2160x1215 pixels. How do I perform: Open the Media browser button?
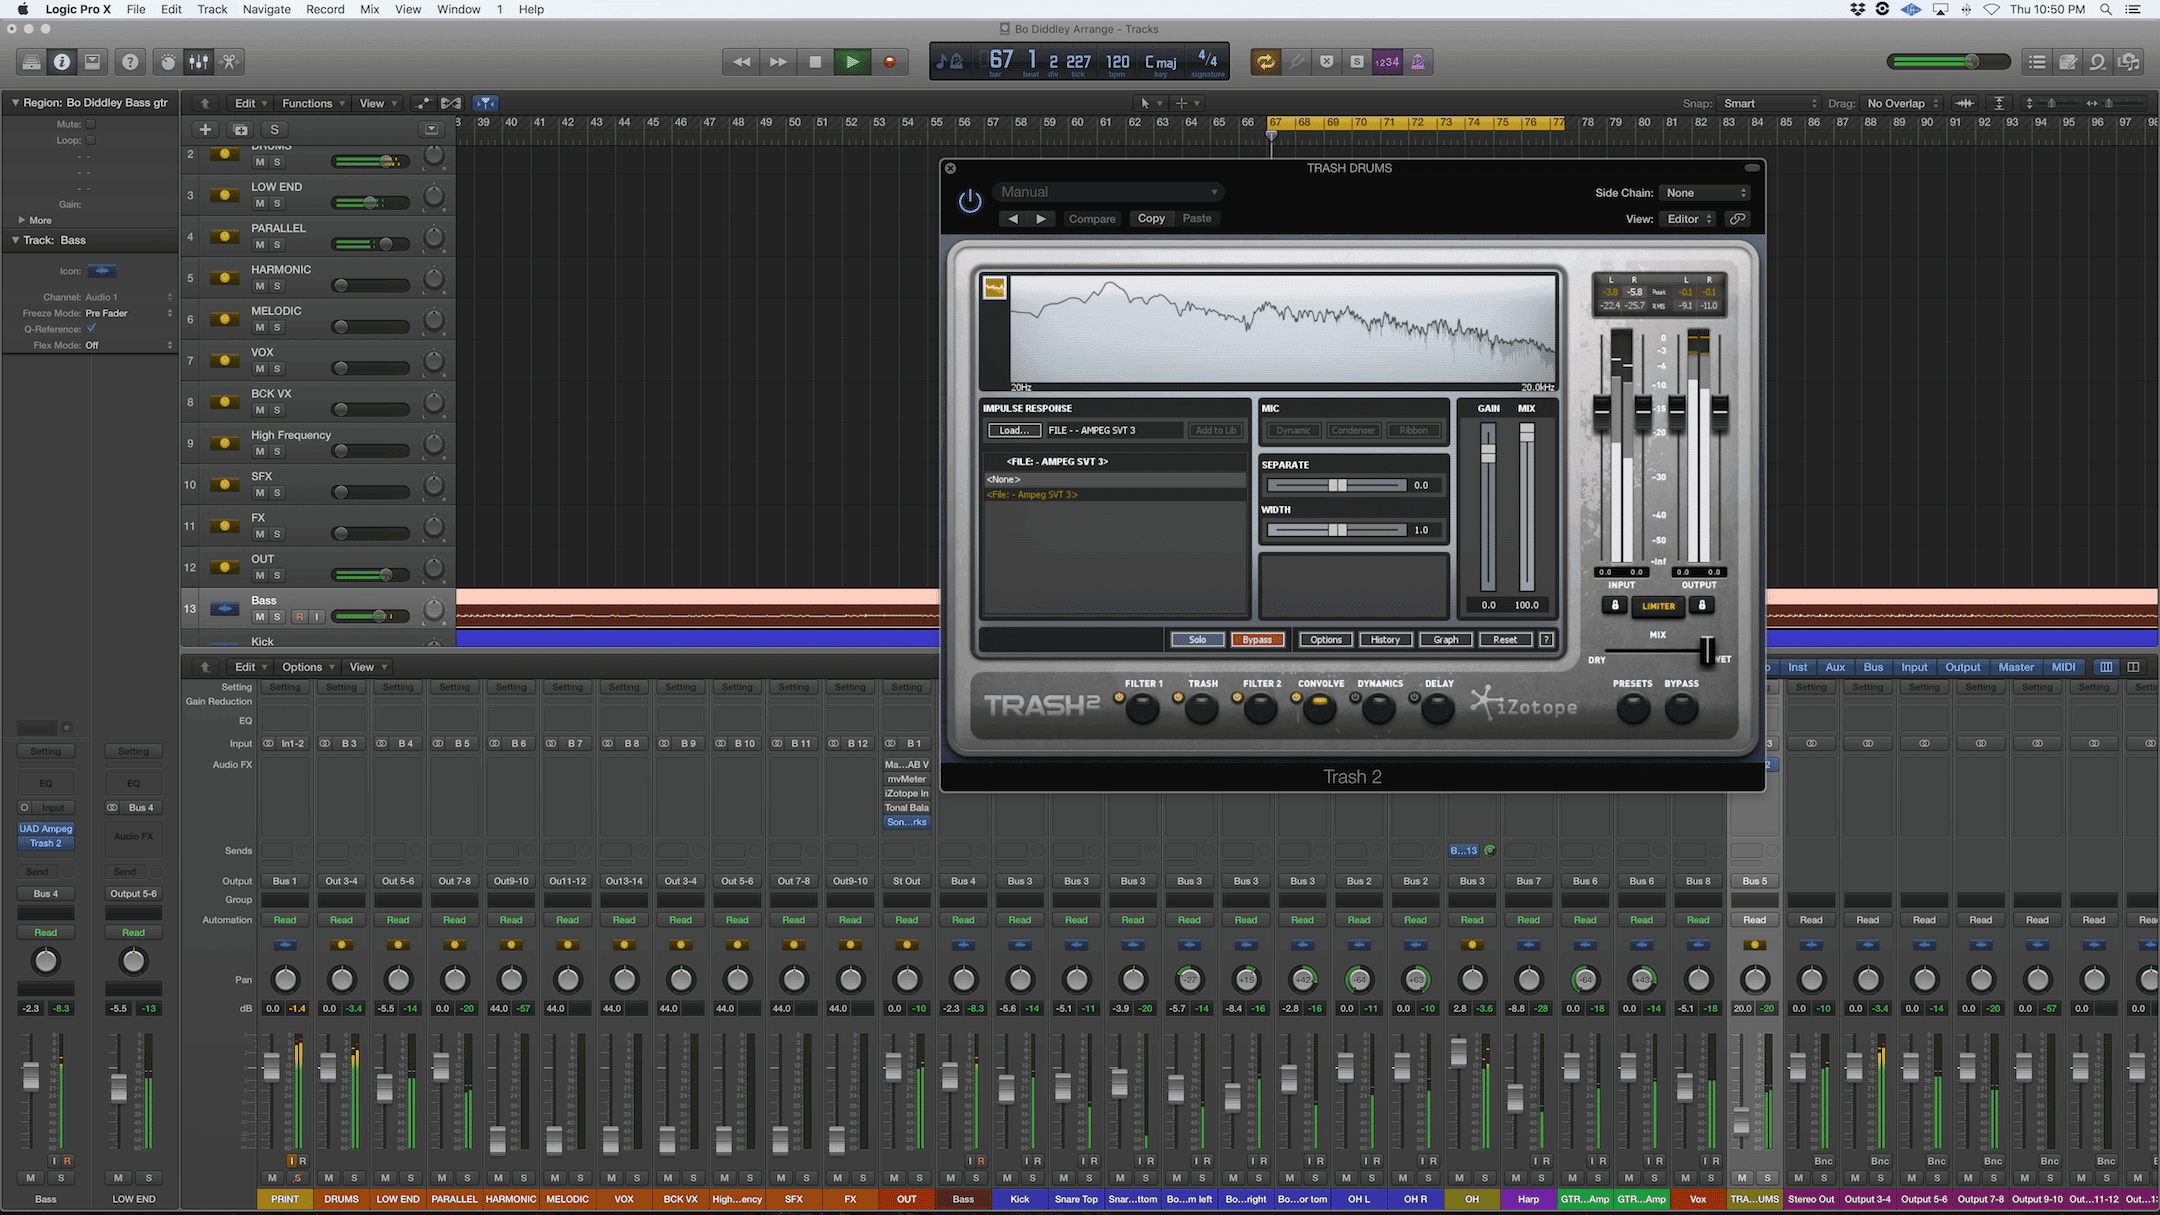click(2129, 62)
